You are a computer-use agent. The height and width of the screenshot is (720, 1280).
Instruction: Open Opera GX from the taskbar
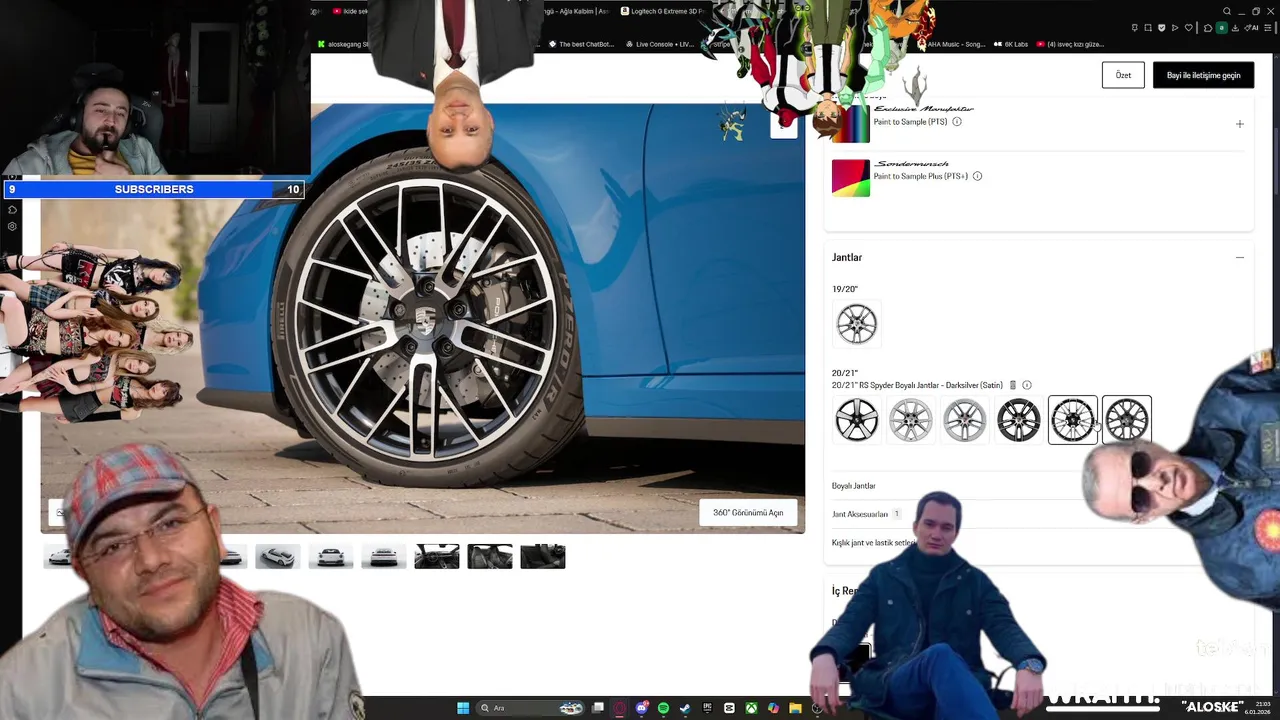[x=620, y=708]
